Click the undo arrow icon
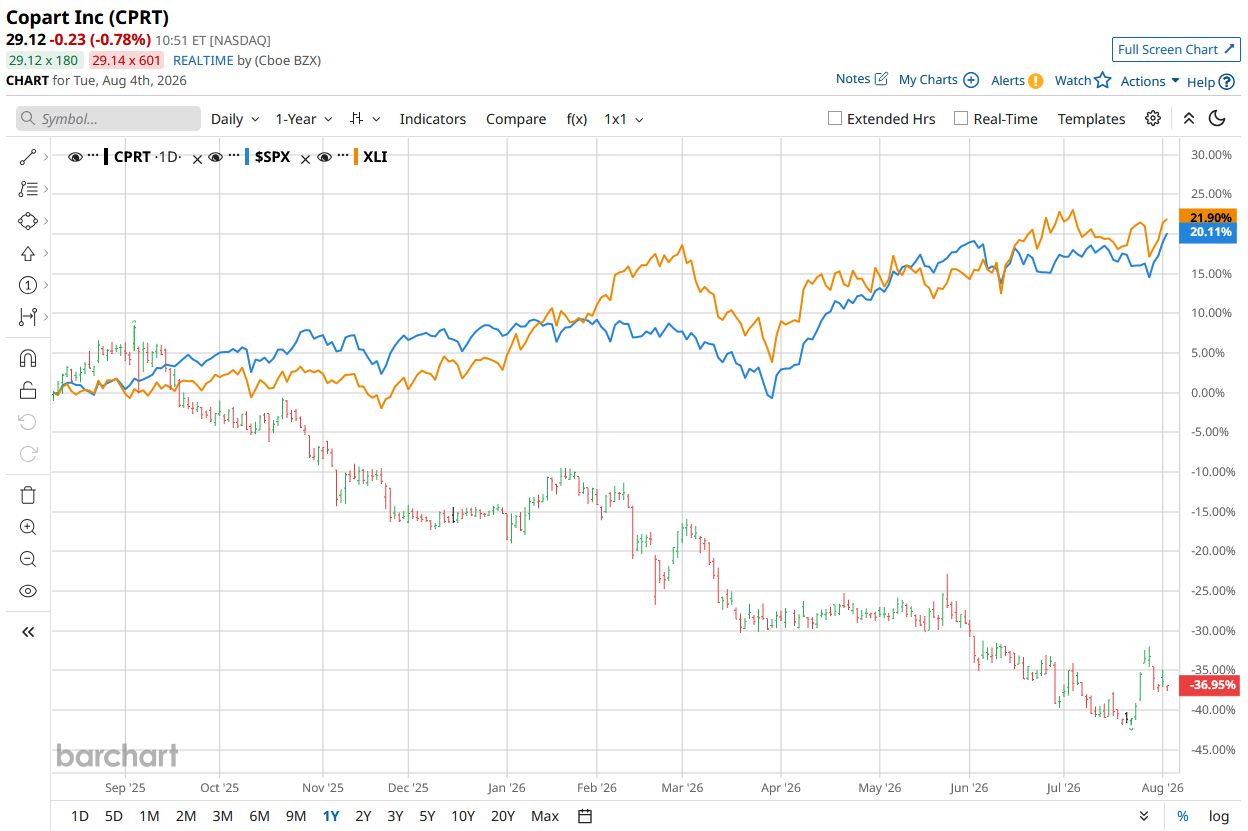The height and width of the screenshot is (831, 1248). pos(28,422)
